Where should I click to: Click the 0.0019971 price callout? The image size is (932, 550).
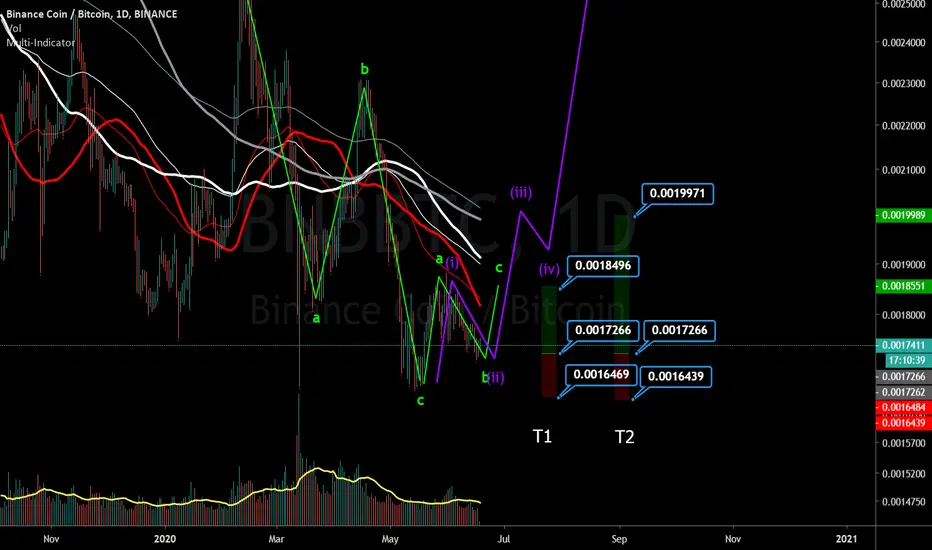click(677, 194)
